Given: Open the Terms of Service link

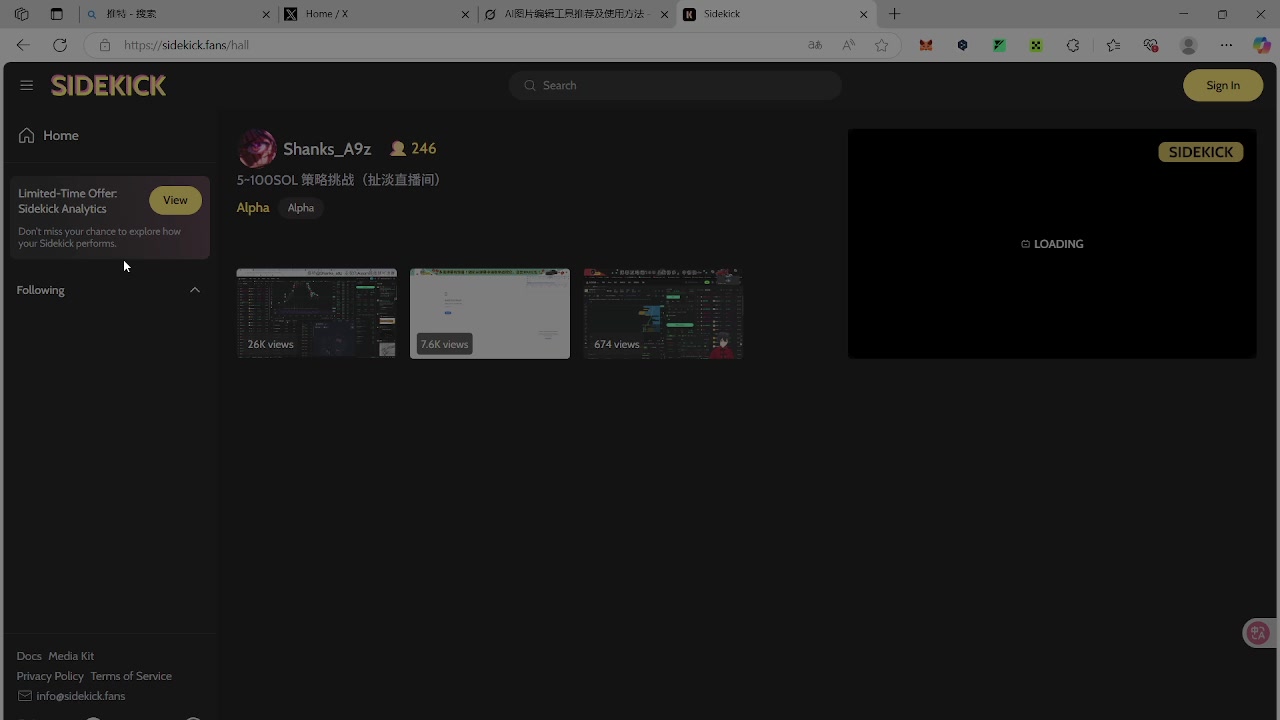Looking at the screenshot, I should tap(131, 676).
